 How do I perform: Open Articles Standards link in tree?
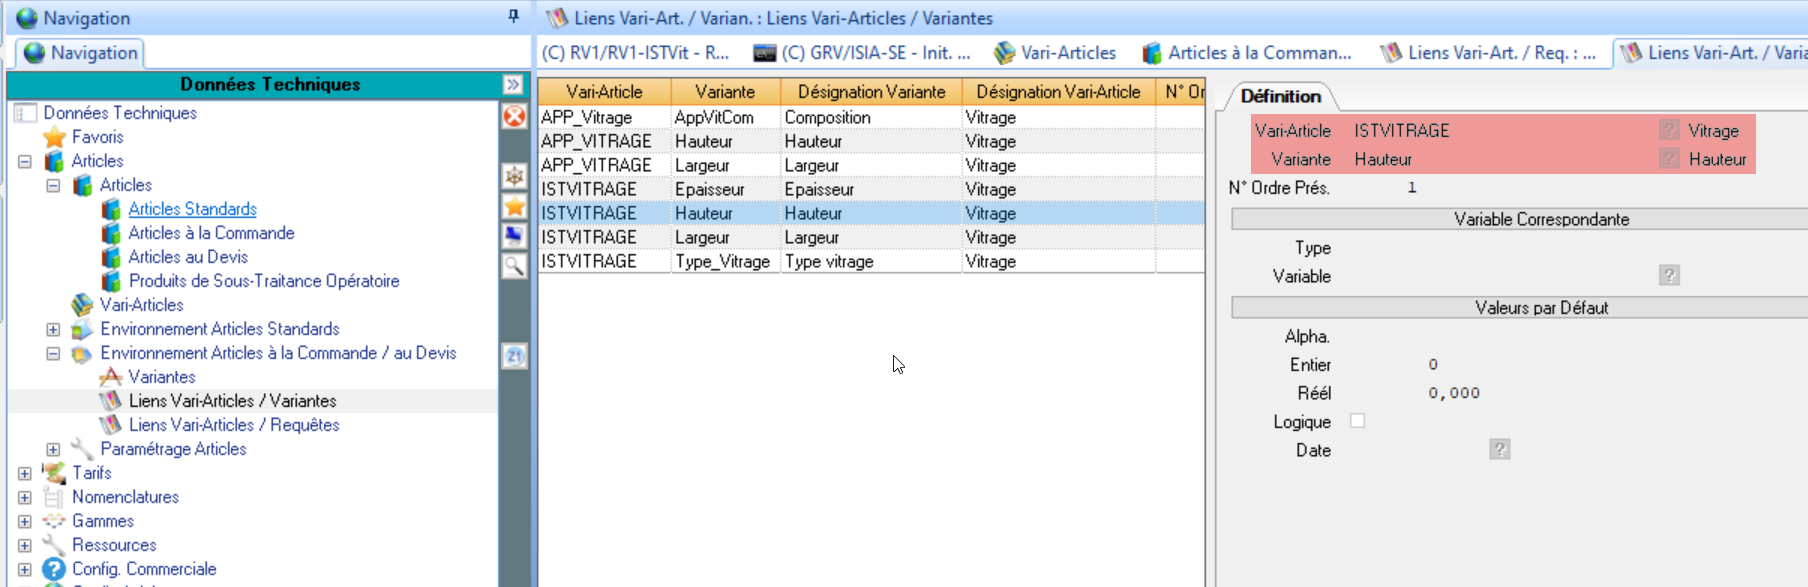pos(192,209)
